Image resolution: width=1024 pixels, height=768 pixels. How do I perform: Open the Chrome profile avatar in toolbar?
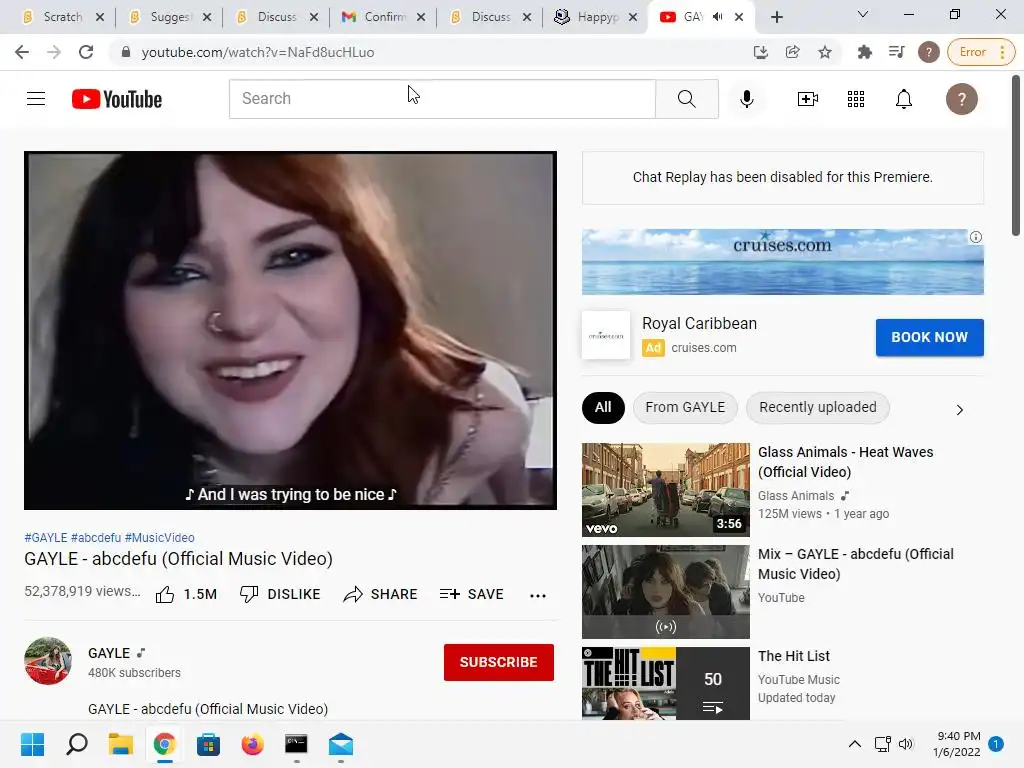929,52
